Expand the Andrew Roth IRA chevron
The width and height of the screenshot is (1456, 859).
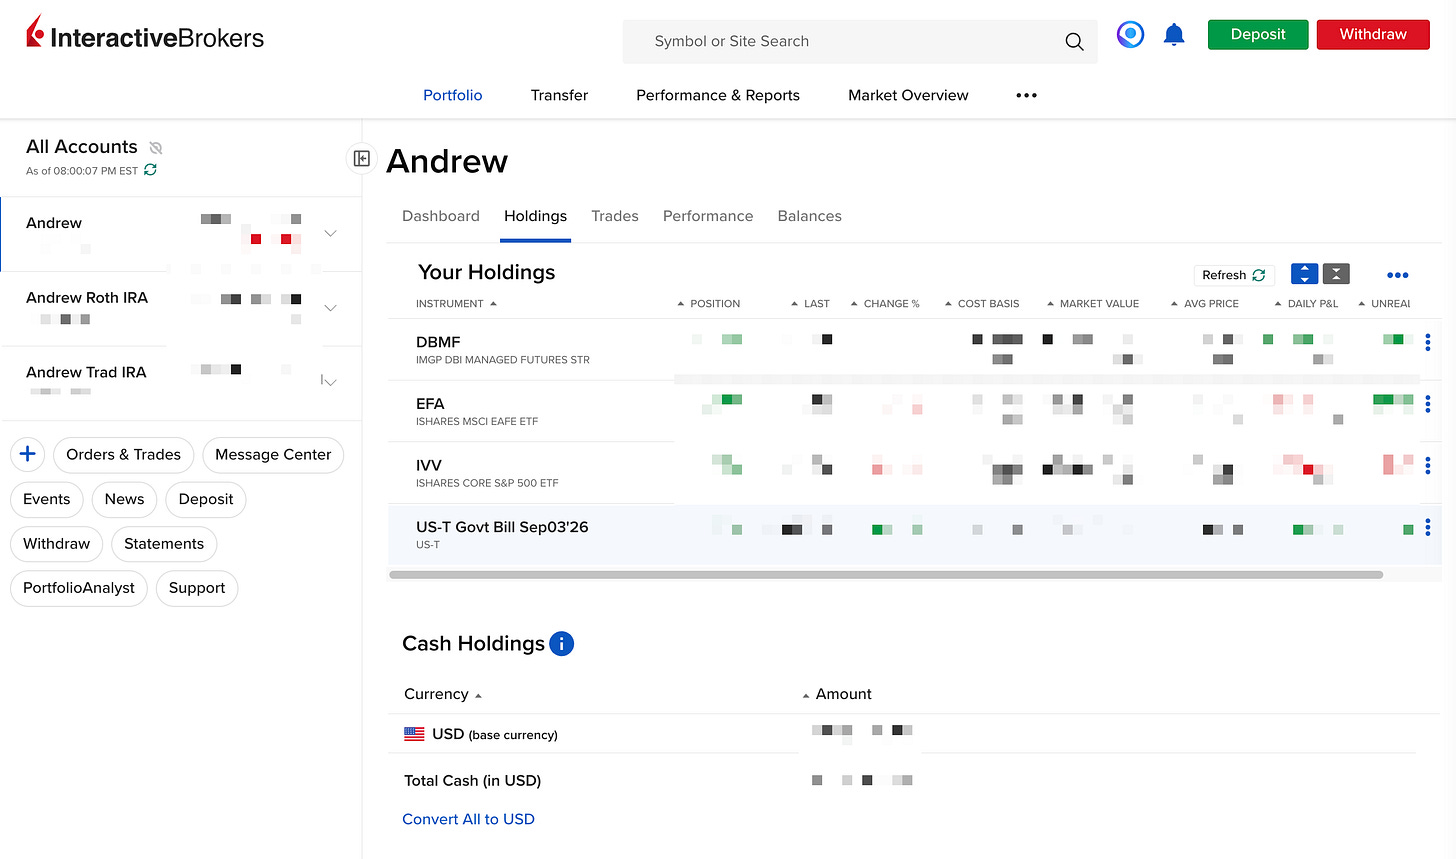330,308
